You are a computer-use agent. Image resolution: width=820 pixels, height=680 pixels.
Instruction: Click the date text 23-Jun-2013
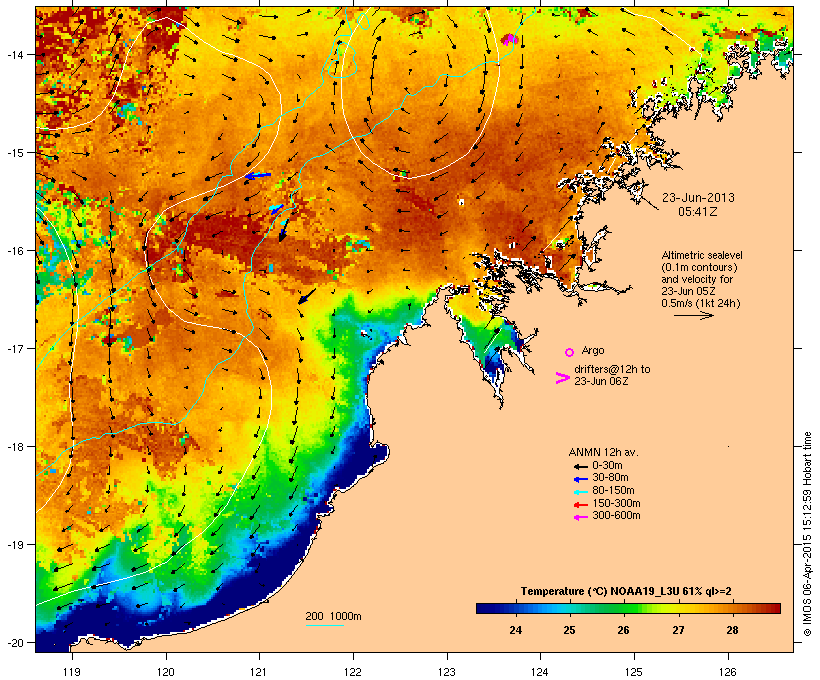coord(698,198)
